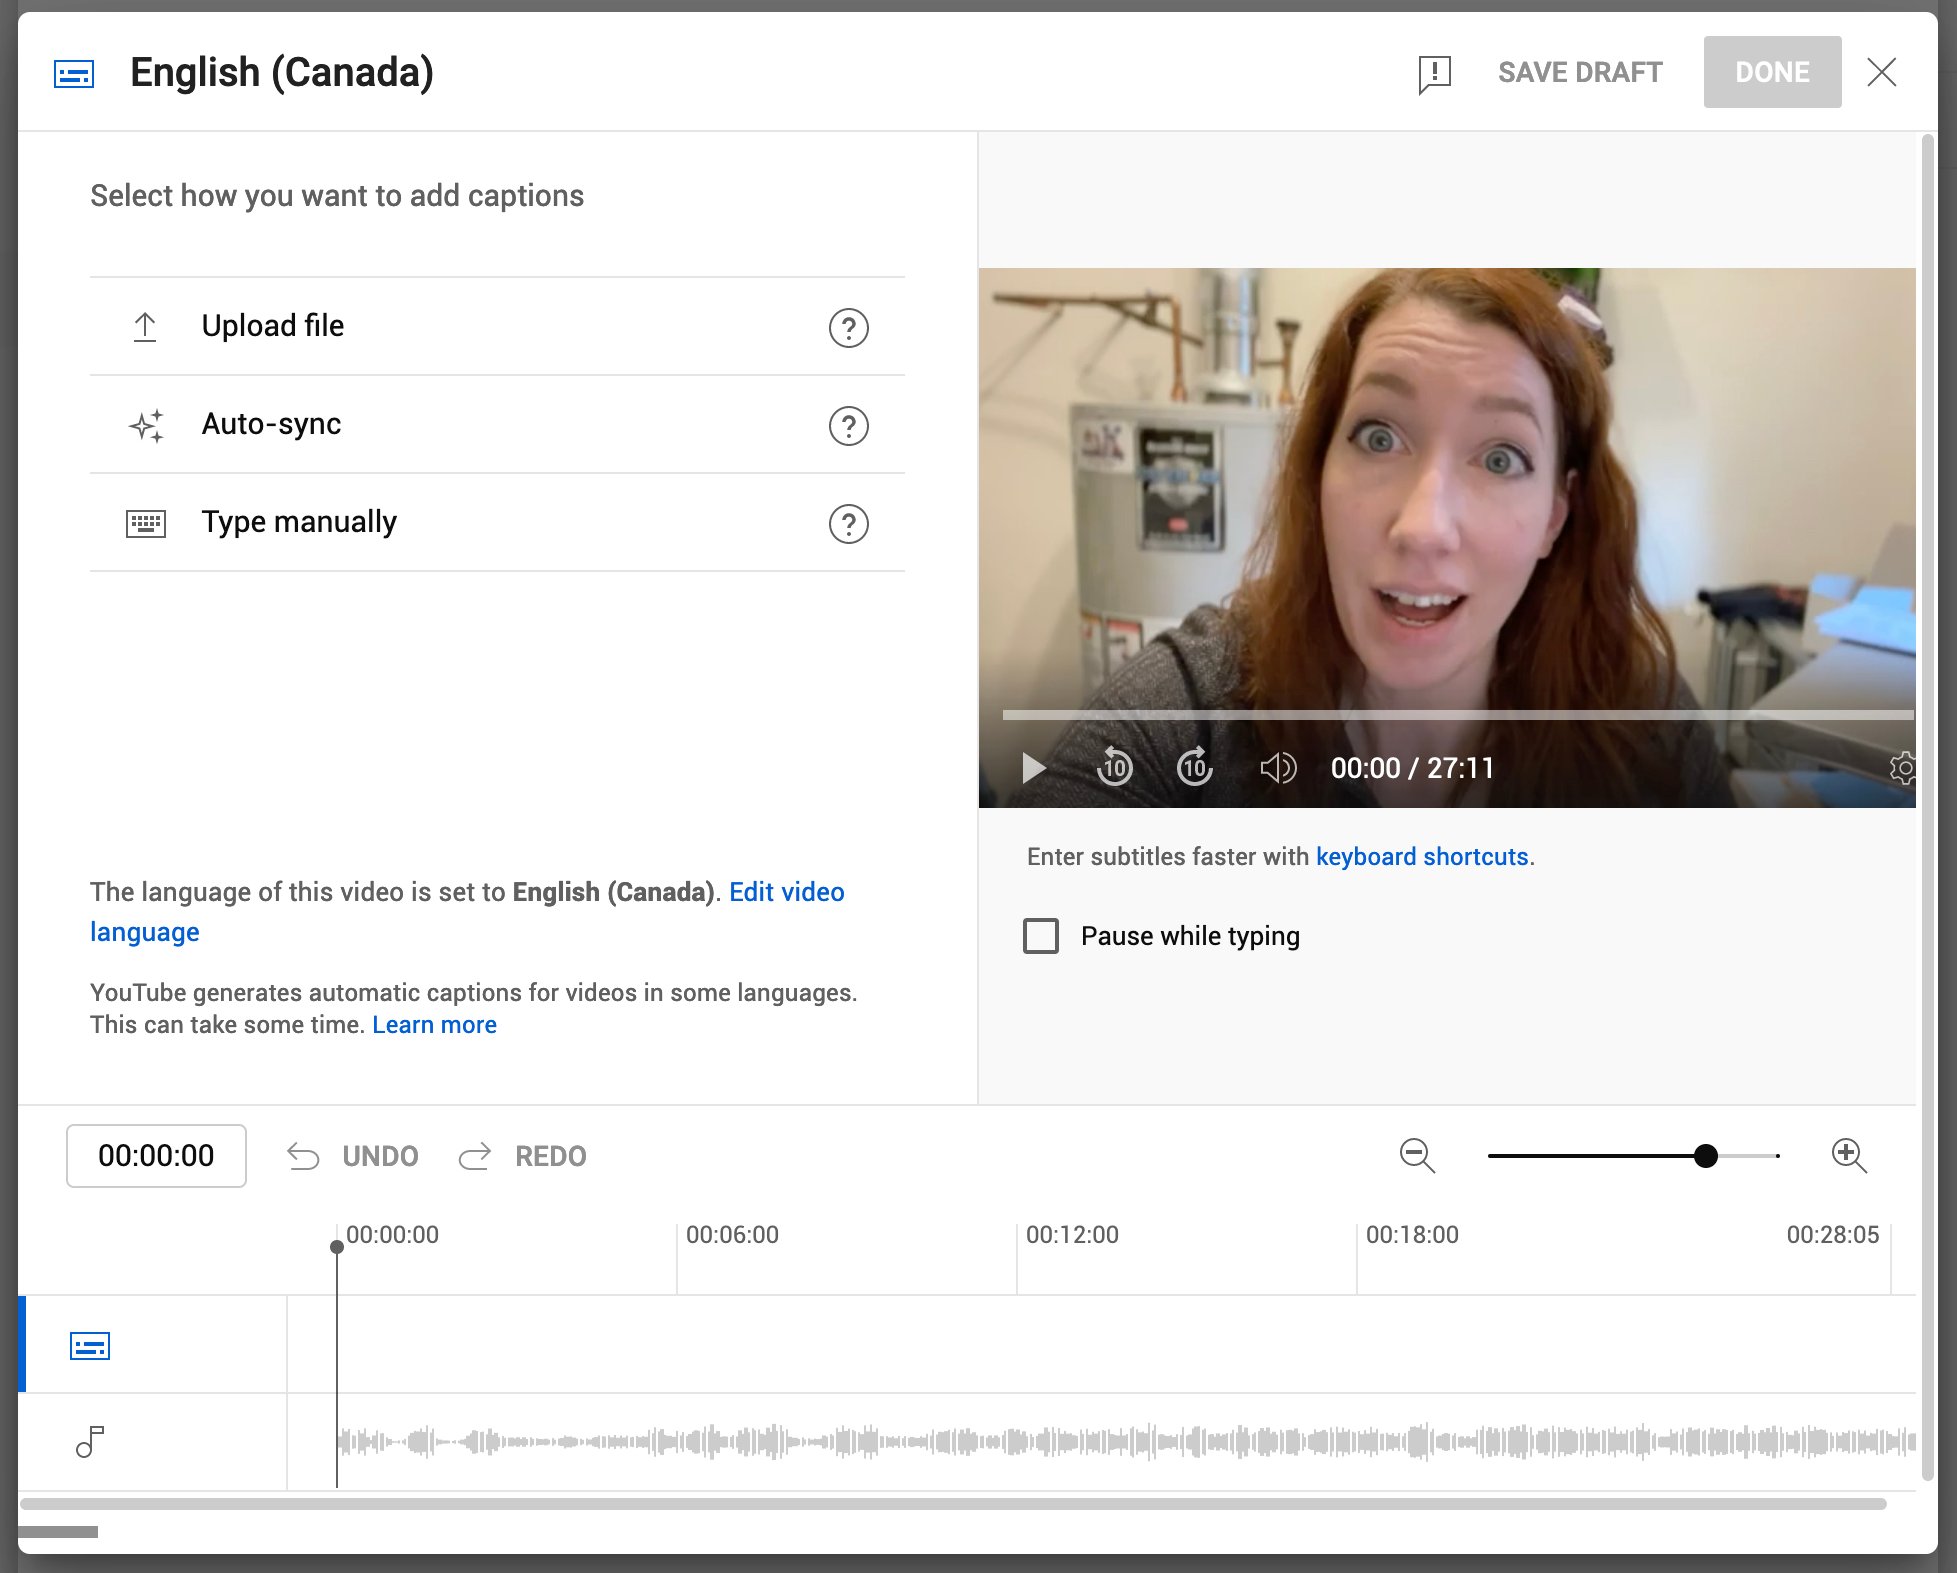Open help for Upload file

point(849,328)
